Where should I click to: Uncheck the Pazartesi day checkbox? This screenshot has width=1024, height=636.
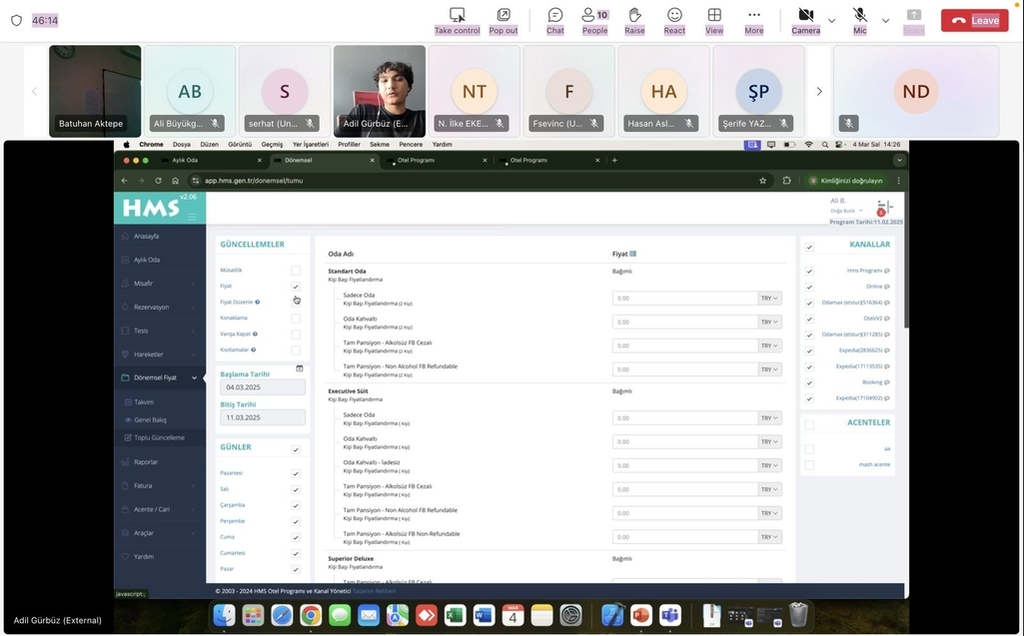(x=295, y=473)
